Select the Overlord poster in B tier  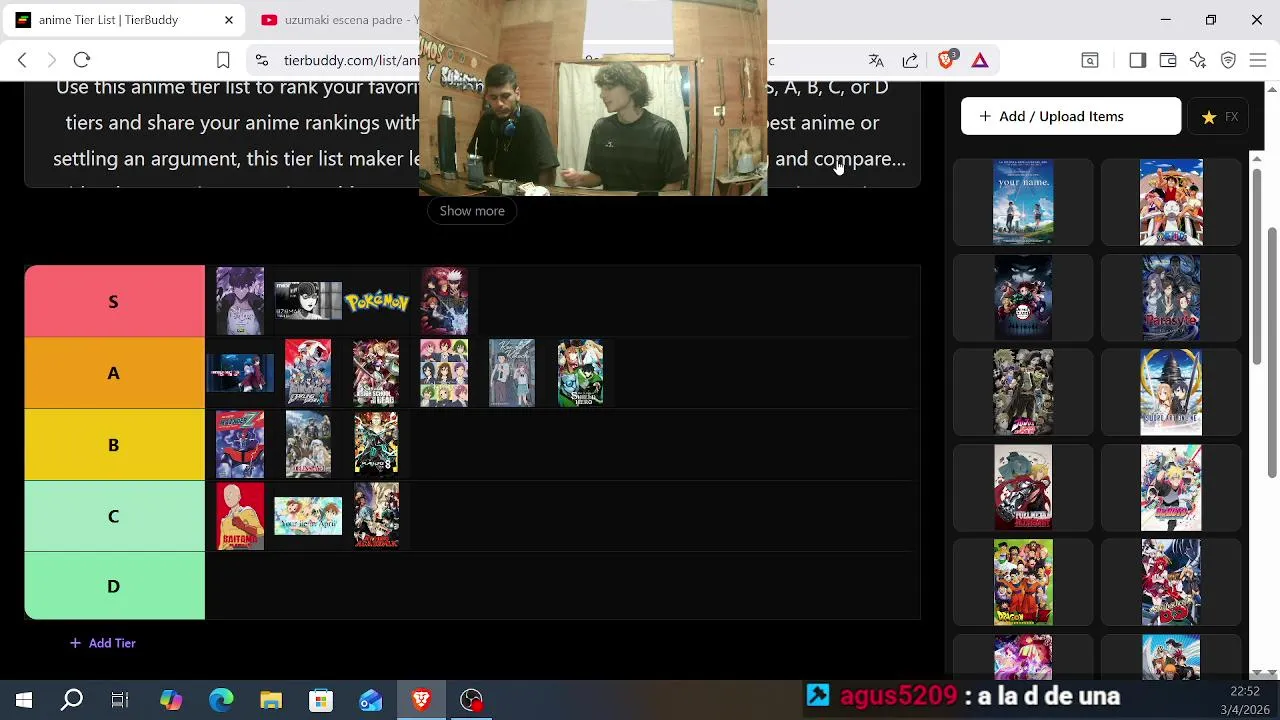308,445
